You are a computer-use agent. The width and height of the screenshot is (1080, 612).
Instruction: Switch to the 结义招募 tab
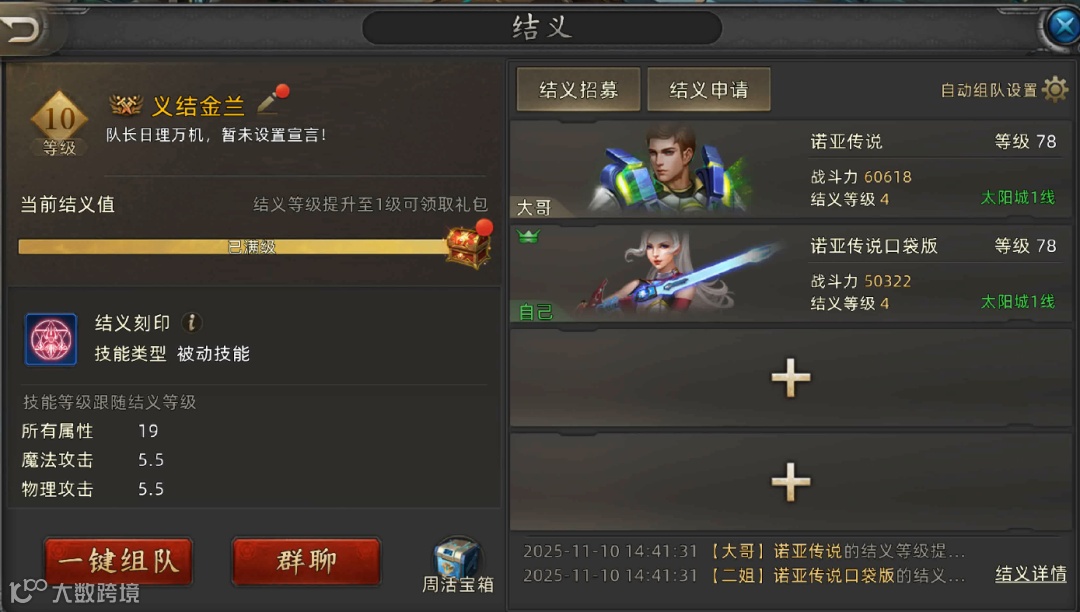click(x=579, y=89)
